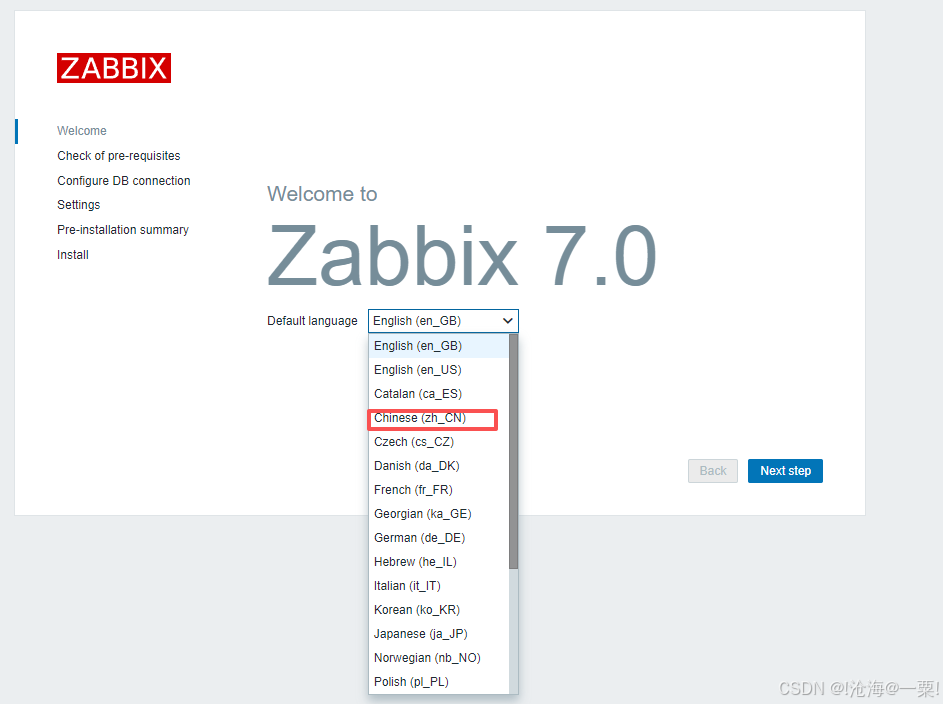Choose Hebrew (he_IL) language
The height and width of the screenshot is (704, 943).
[439, 562]
